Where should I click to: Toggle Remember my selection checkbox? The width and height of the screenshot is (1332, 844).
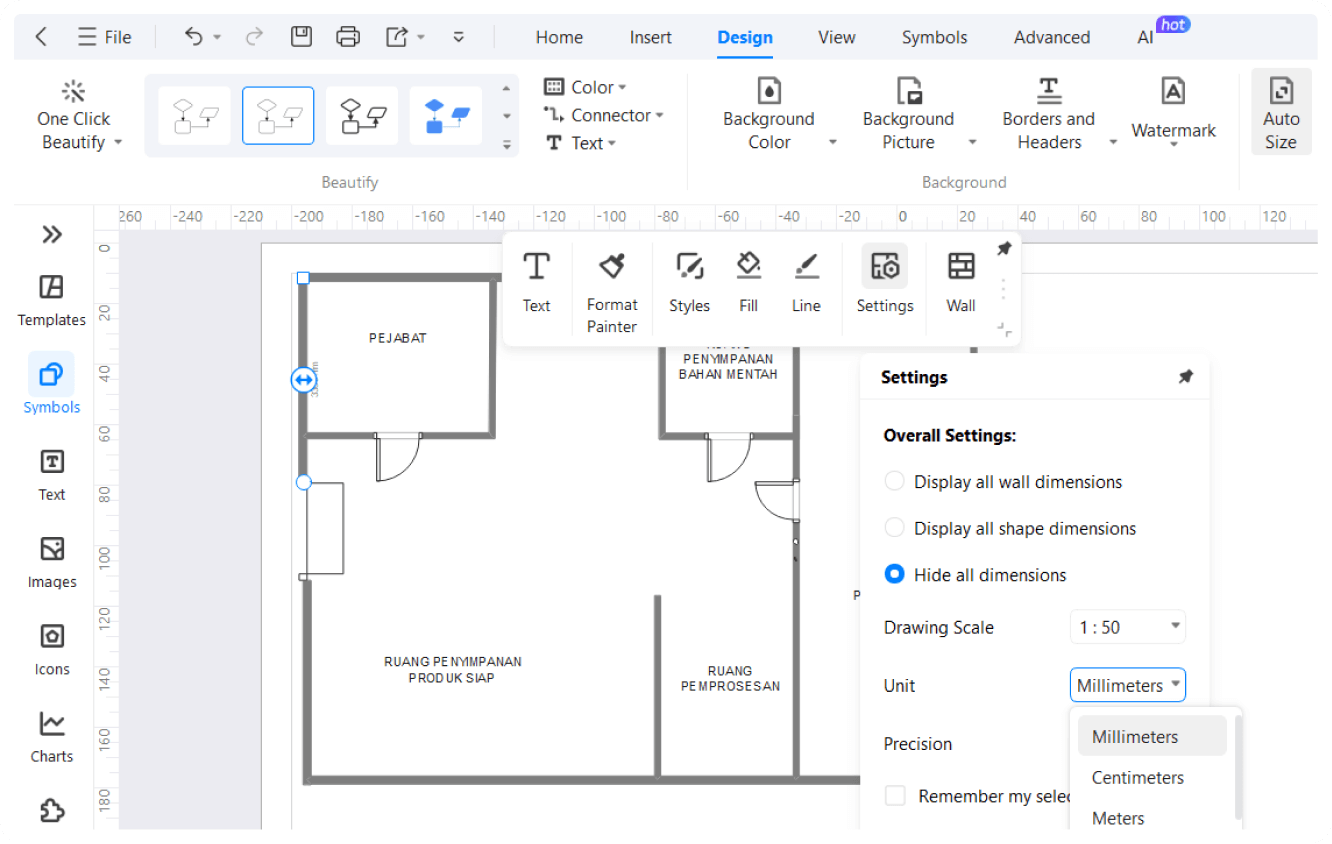coord(896,796)
